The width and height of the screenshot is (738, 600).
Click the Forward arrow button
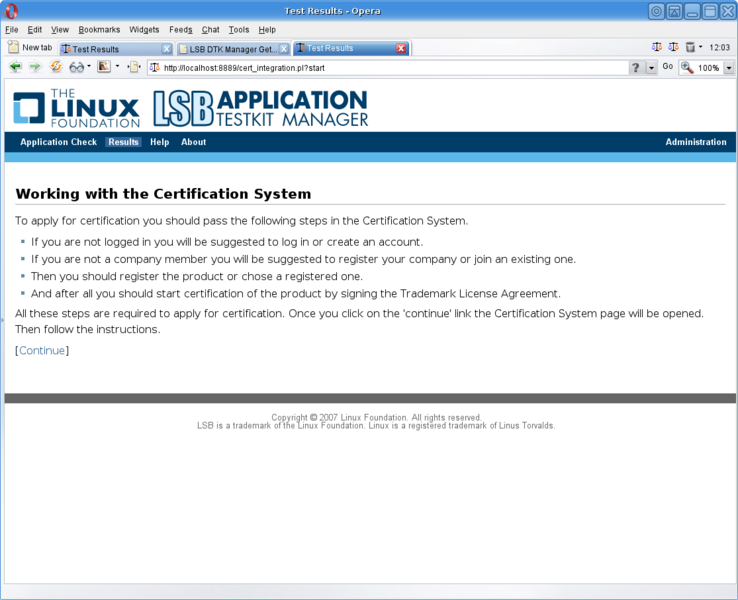pyautogui.click(x=35, y=67)
